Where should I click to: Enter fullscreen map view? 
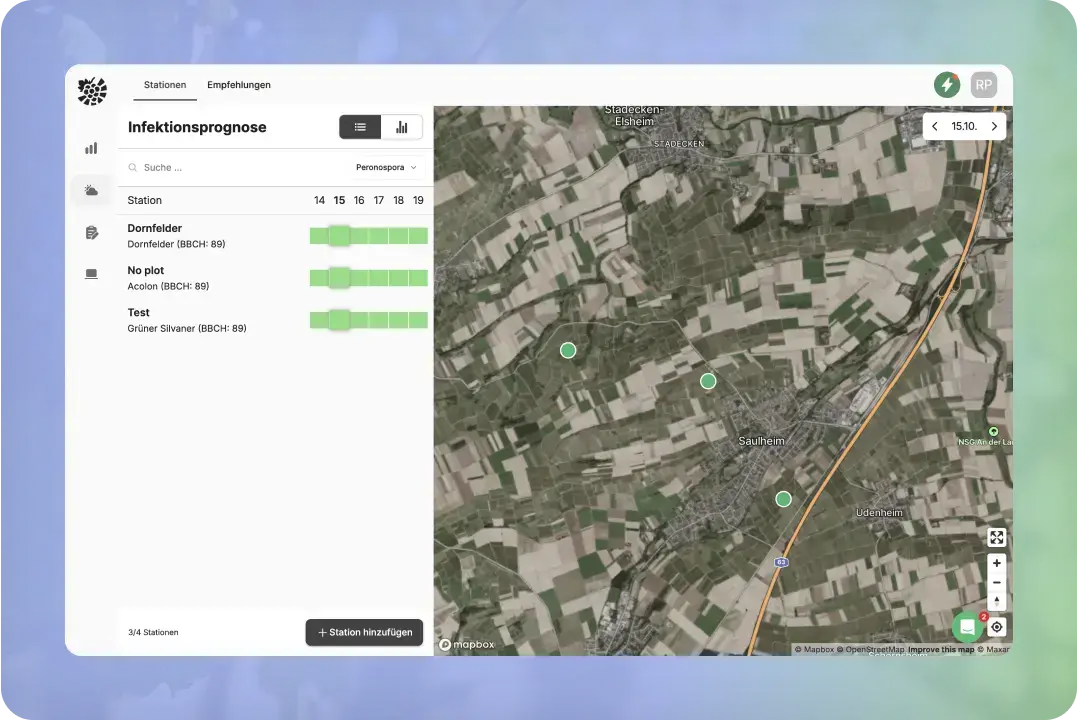point(996,538)
